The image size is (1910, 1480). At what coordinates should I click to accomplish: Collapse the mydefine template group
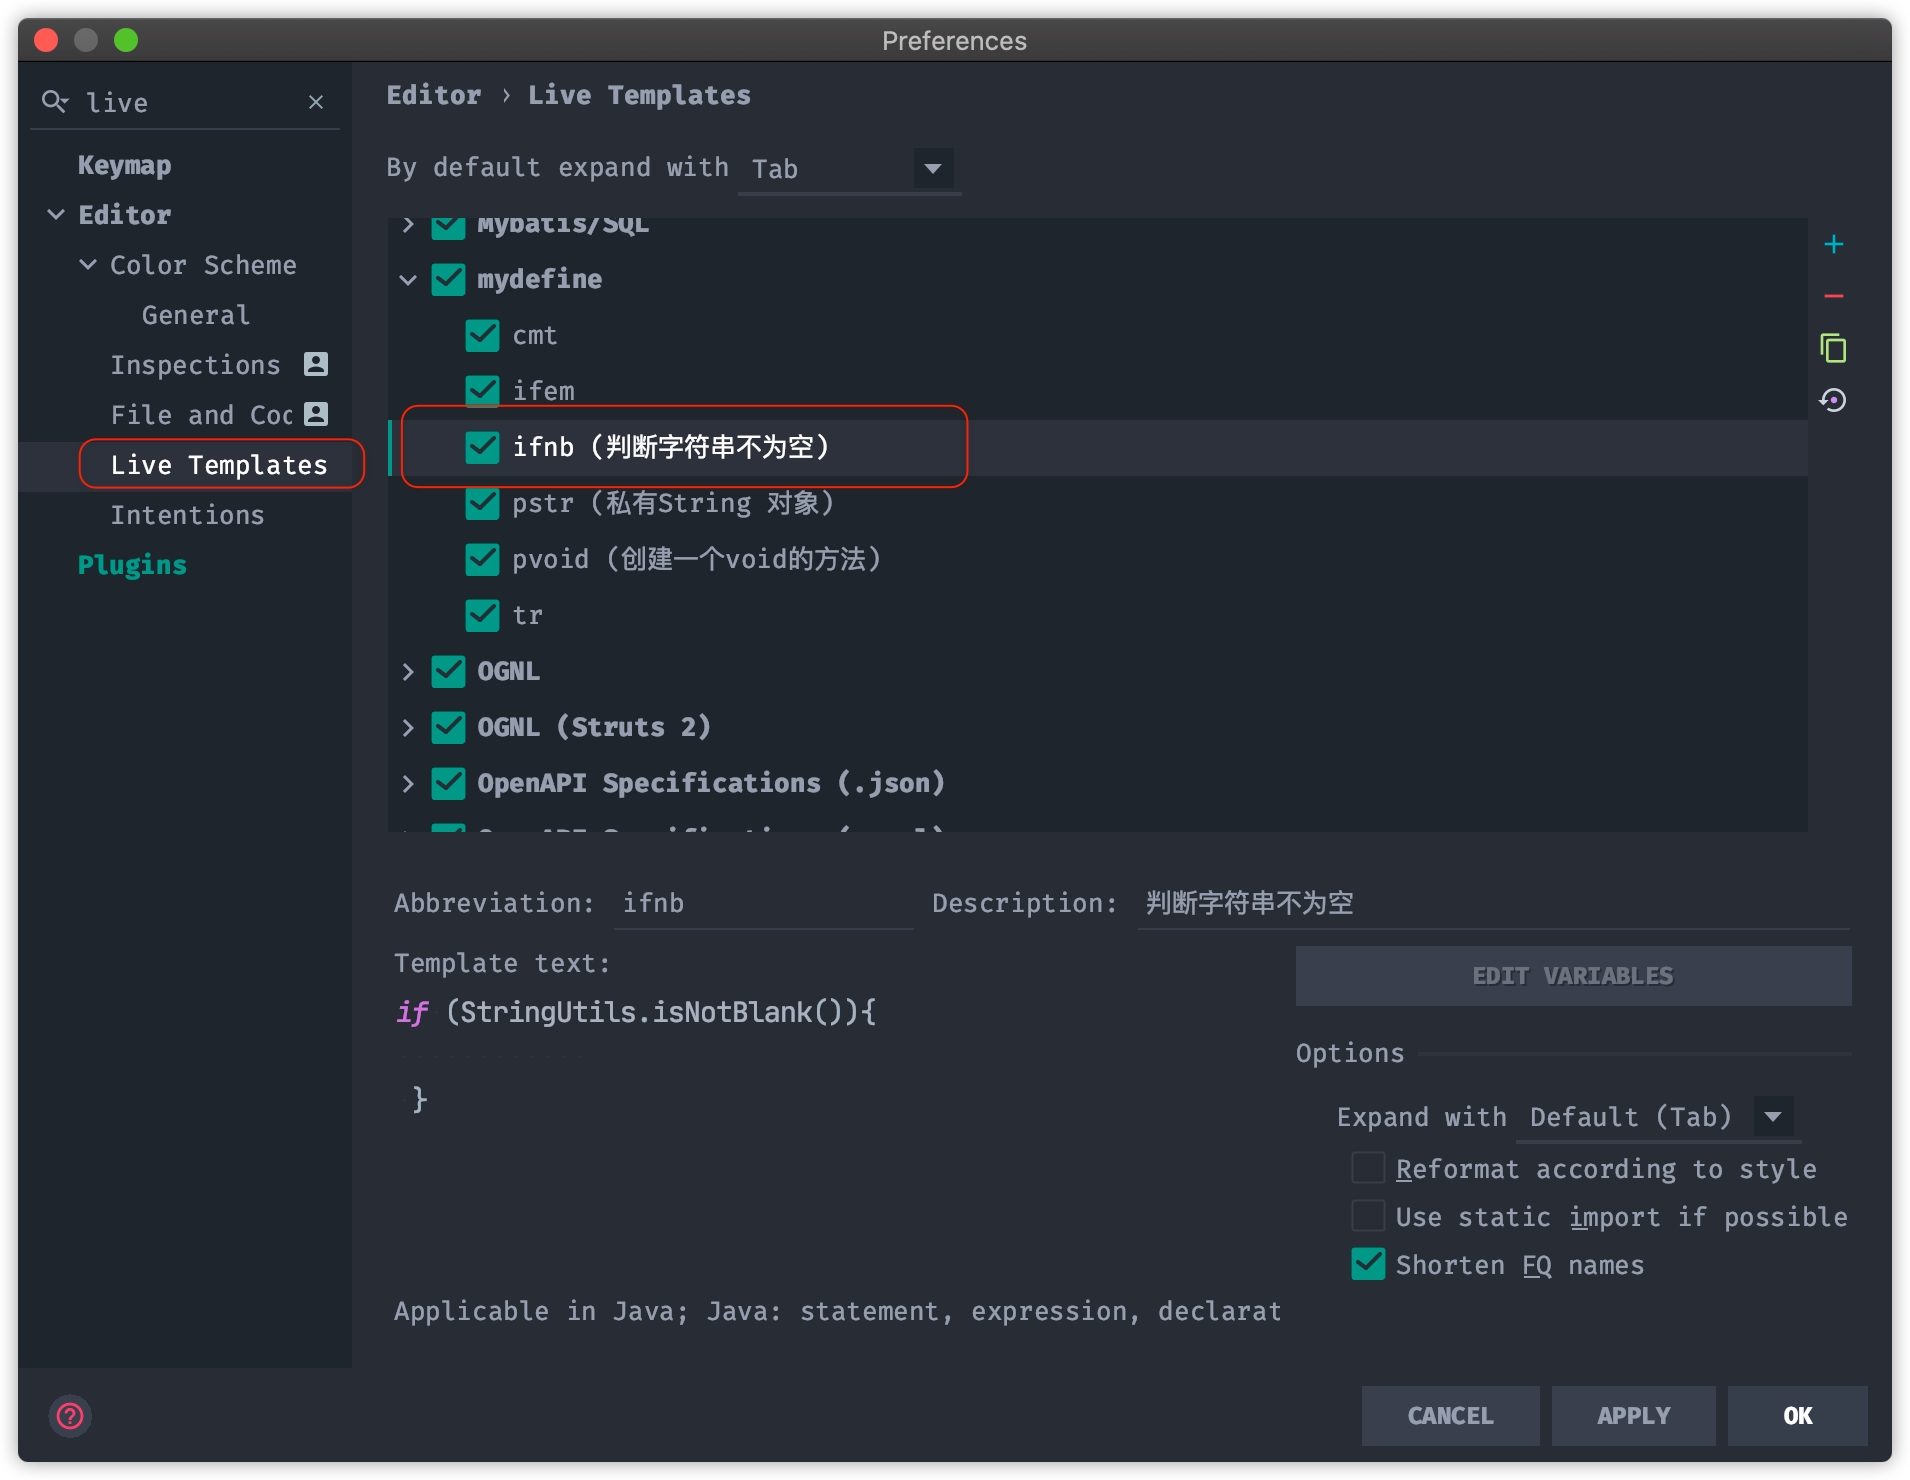(x=408, y=280)
